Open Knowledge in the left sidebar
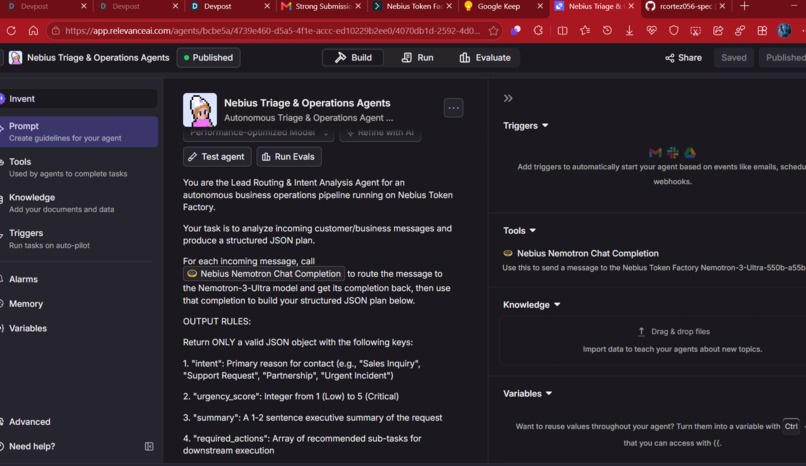This screenshot has width=806, height=466. [x=78, y=203]
